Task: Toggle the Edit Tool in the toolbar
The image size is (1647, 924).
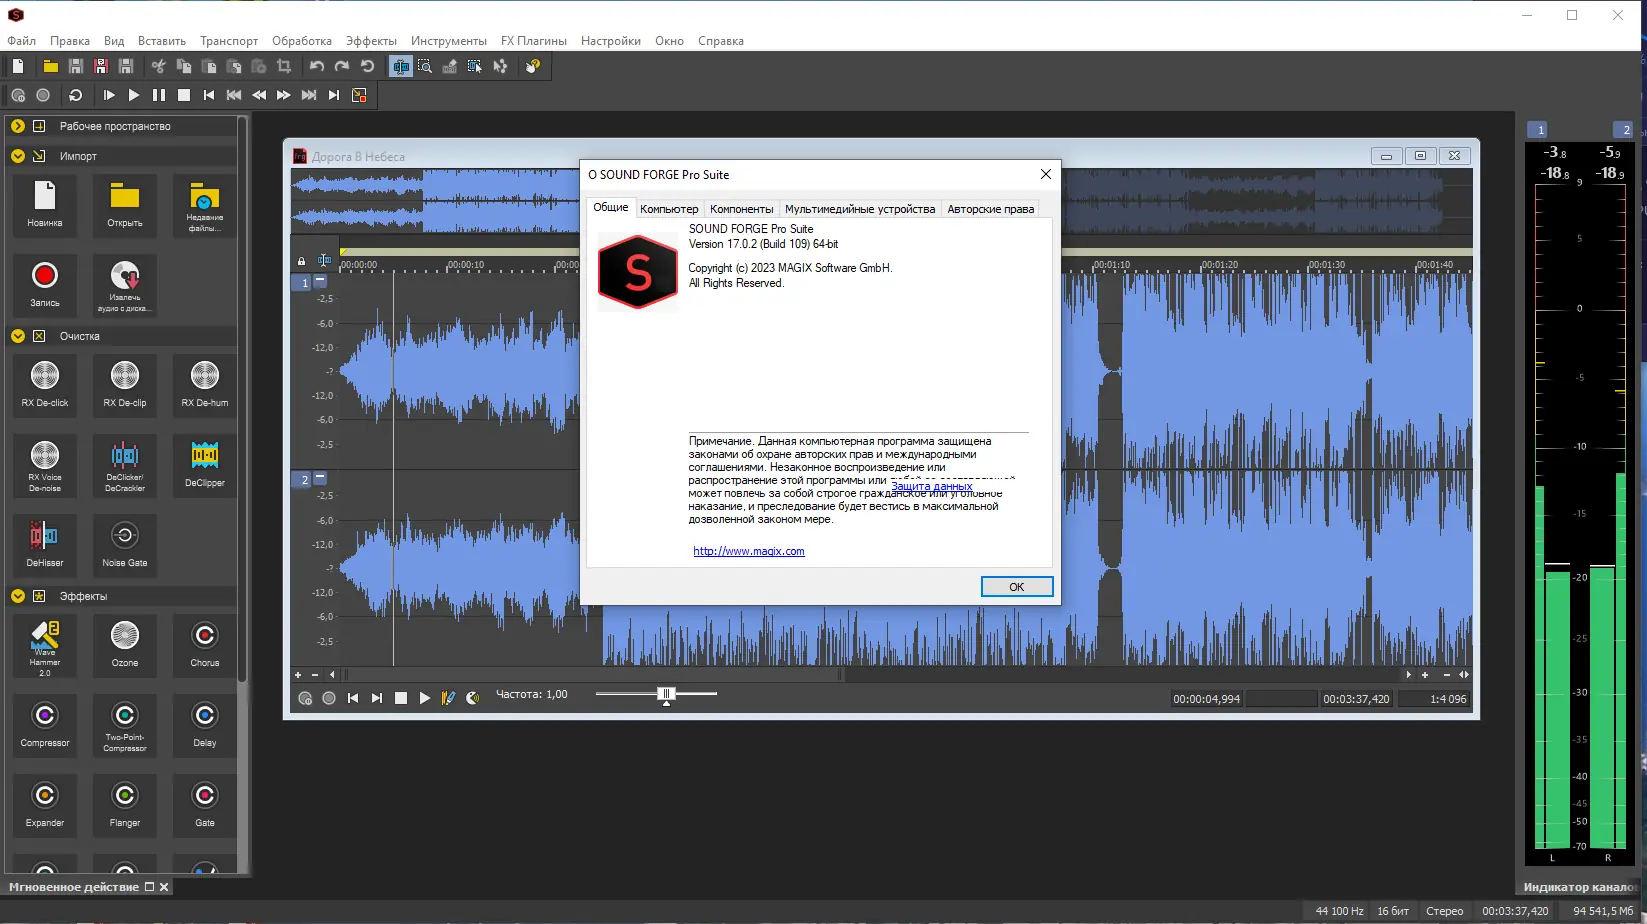Action: coord(400,66)
